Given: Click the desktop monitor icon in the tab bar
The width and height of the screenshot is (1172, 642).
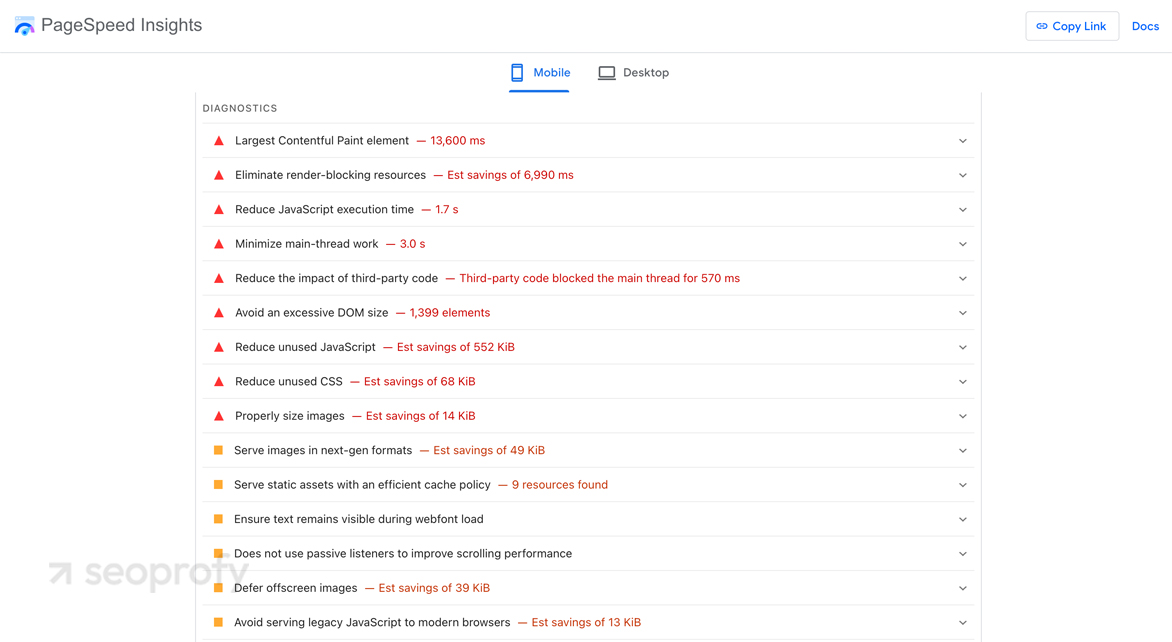Looking at the screenshot, I should (606, 72).
